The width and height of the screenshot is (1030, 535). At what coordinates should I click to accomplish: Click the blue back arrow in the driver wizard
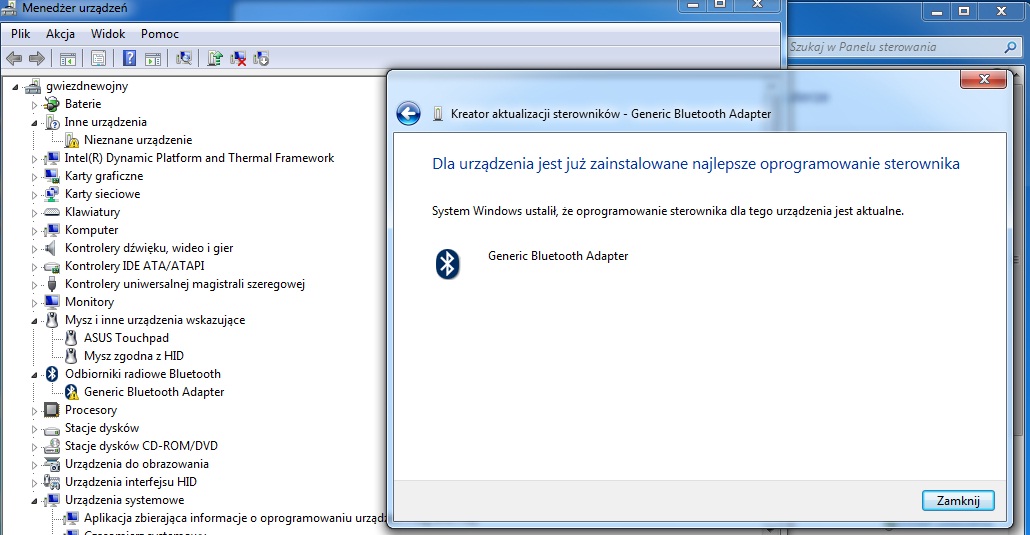click(x=408, y=114)
